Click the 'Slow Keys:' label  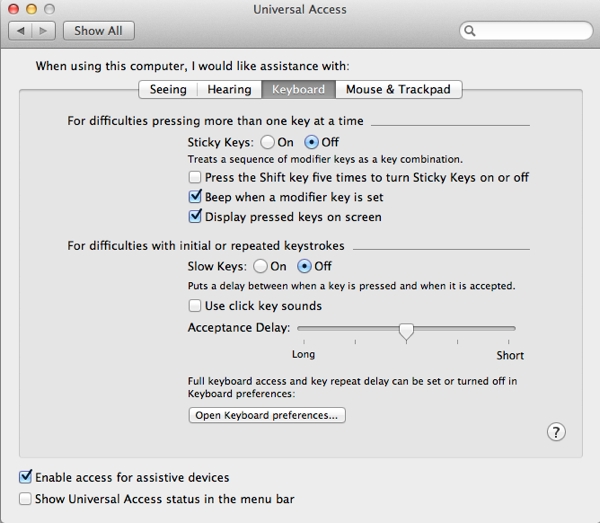pos(217,266)
